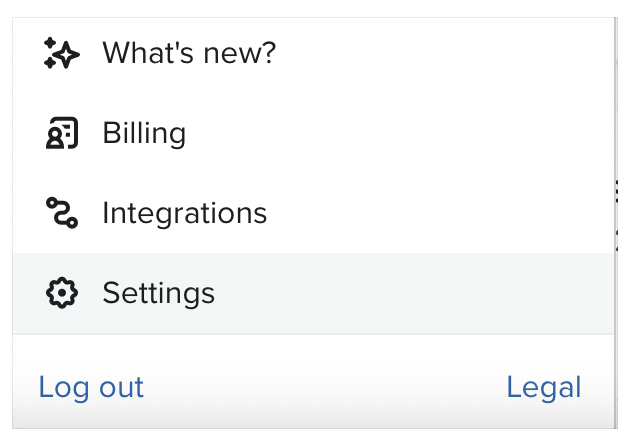Click the "What's new?" text label
630x444 pixels.
coord(188,53)
